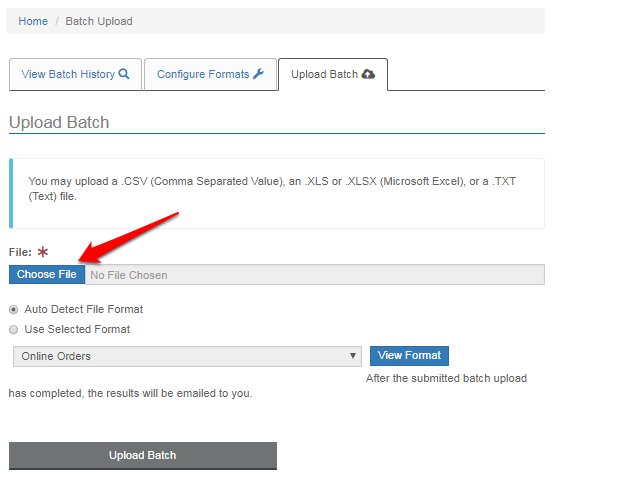Screen dimensions: 617x496
Task: Open the View Batch History tab
Action: tap(75, 74)
